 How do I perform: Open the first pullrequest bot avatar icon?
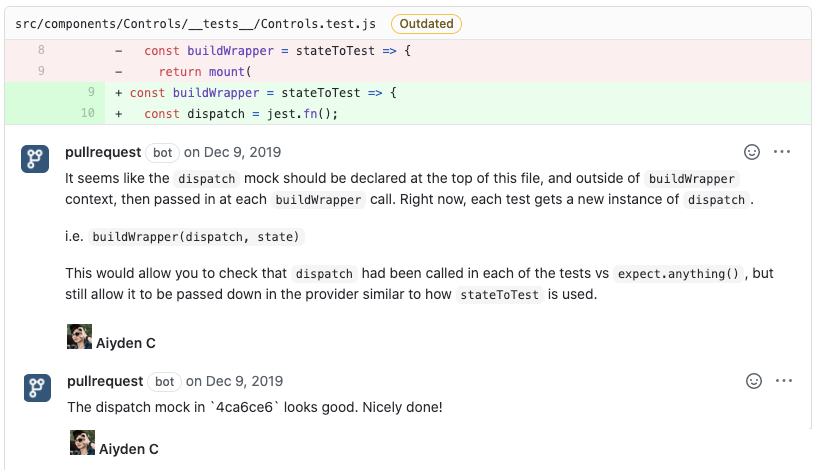point(35,159)
